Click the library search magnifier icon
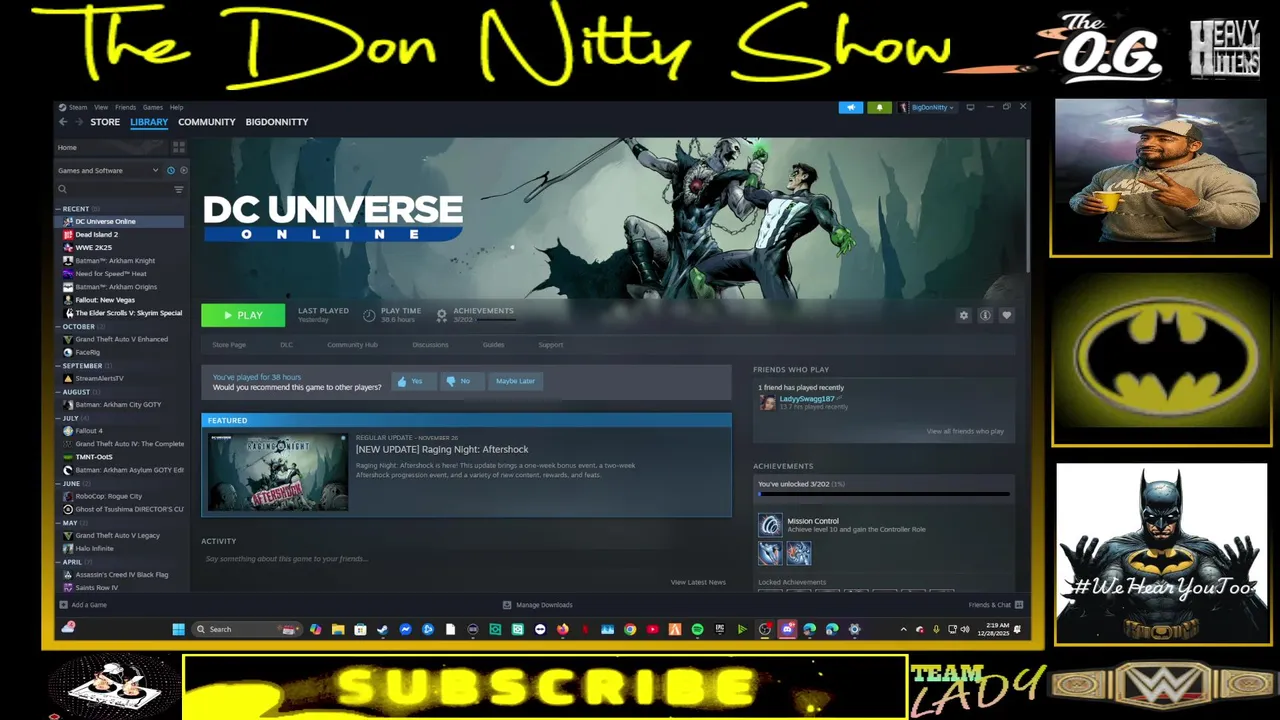This screenshot has height=720, width=1280. (62, 190)
